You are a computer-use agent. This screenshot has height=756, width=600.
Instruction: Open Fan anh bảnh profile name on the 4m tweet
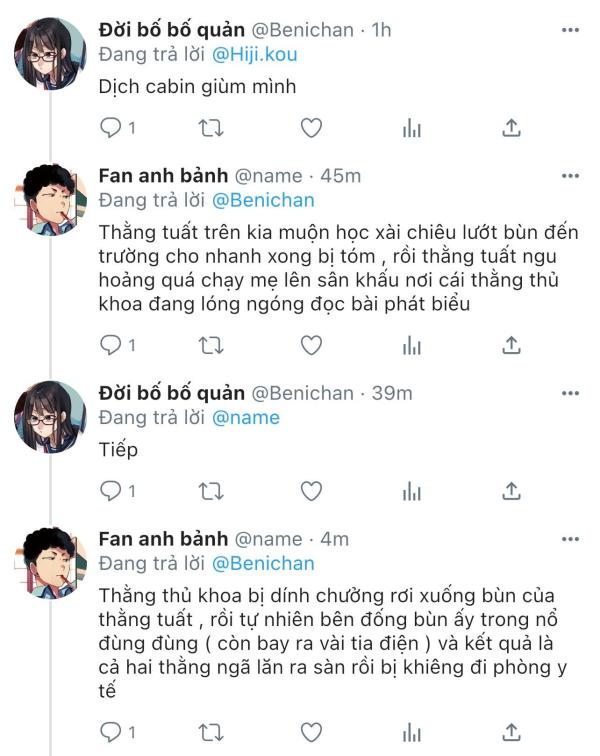pos(163,539)
